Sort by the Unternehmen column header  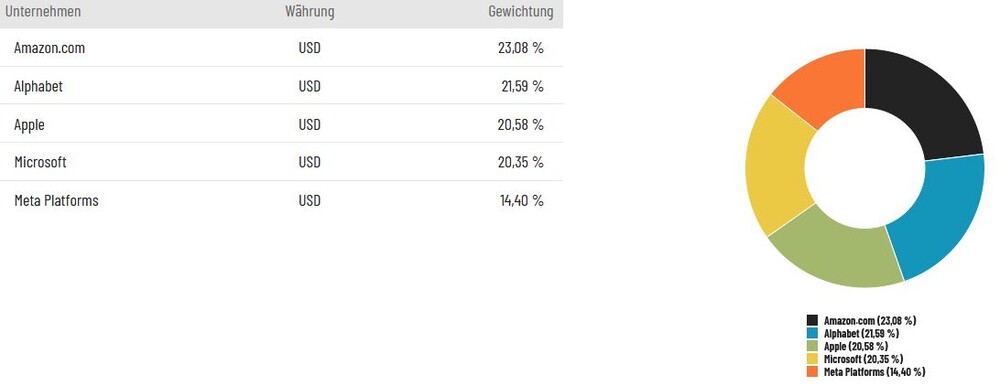click(43, 11)
